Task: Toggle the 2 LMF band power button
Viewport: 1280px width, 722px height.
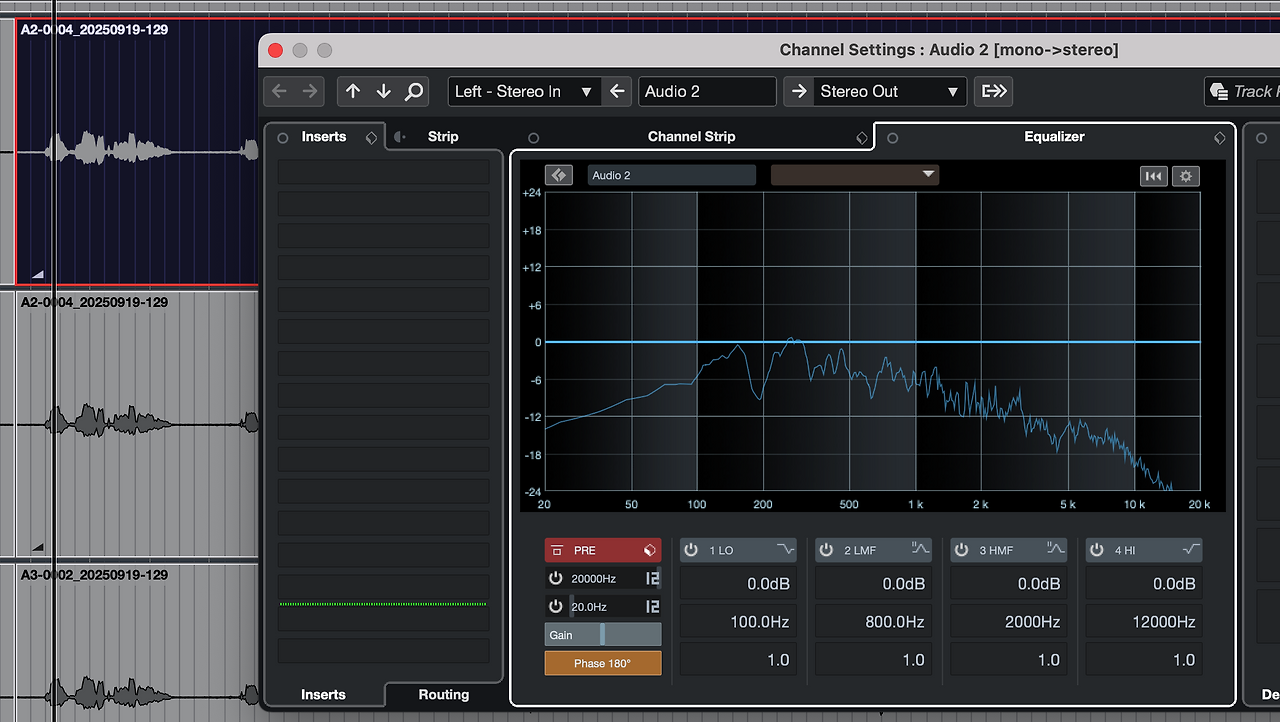Action: pyautogui.click(x=825, y=550)
